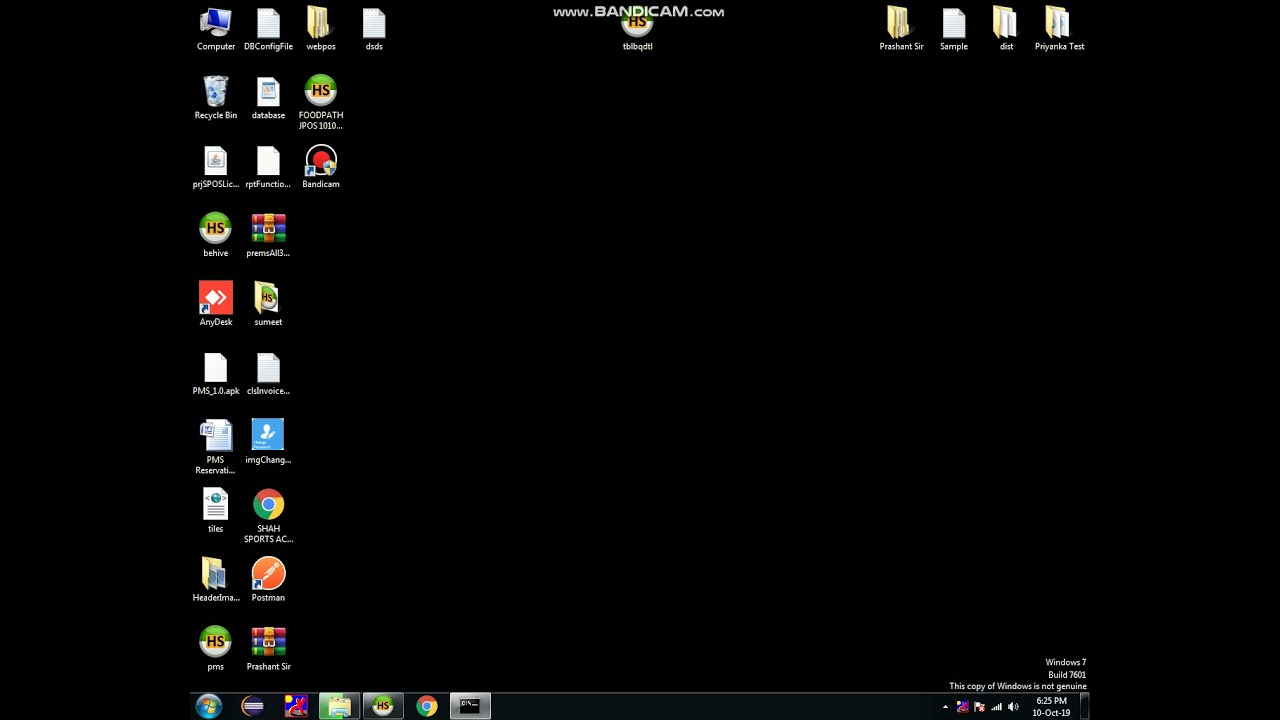Select the rptFunctio file icon
This screenshot has width=1280, height=720.
268,167
